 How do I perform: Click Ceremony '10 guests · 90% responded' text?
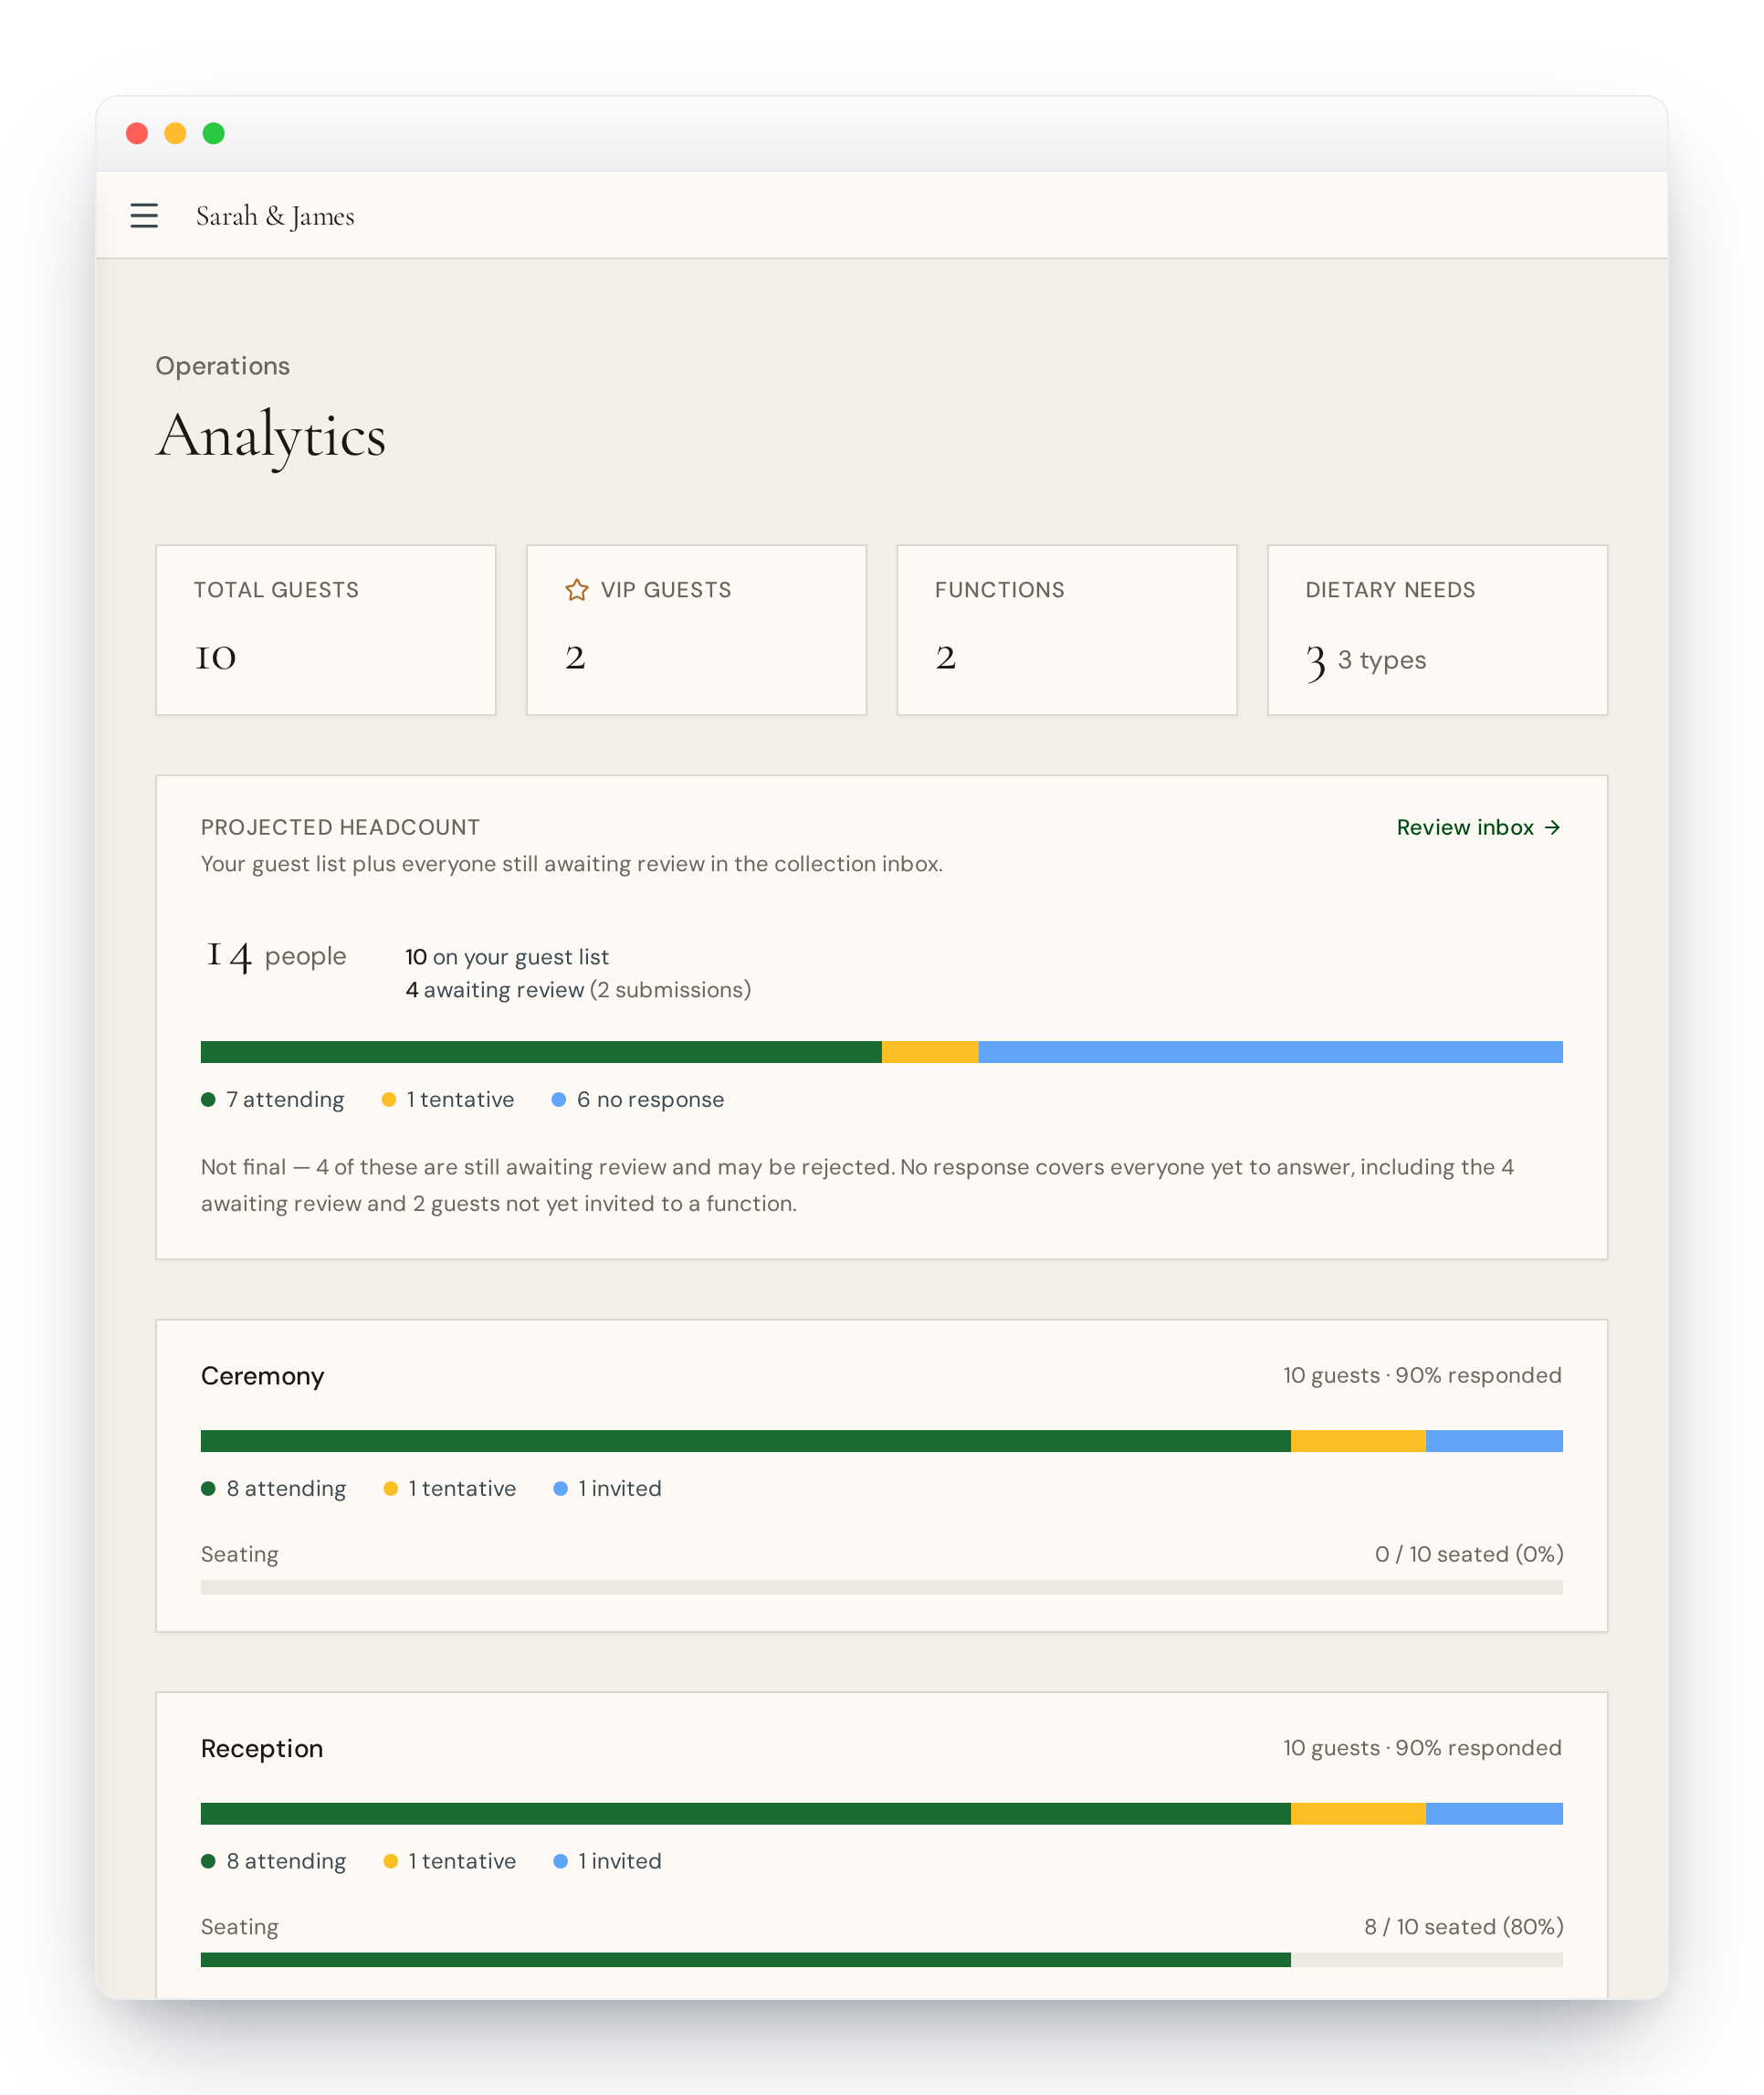tap(1422, 1376)
